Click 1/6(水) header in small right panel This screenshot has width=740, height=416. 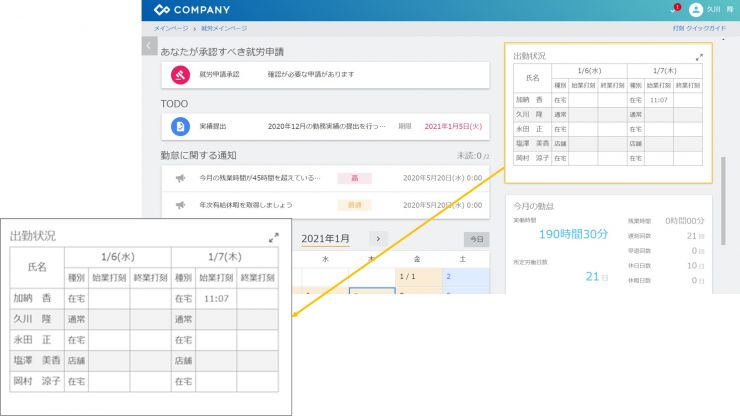[589, 71]
